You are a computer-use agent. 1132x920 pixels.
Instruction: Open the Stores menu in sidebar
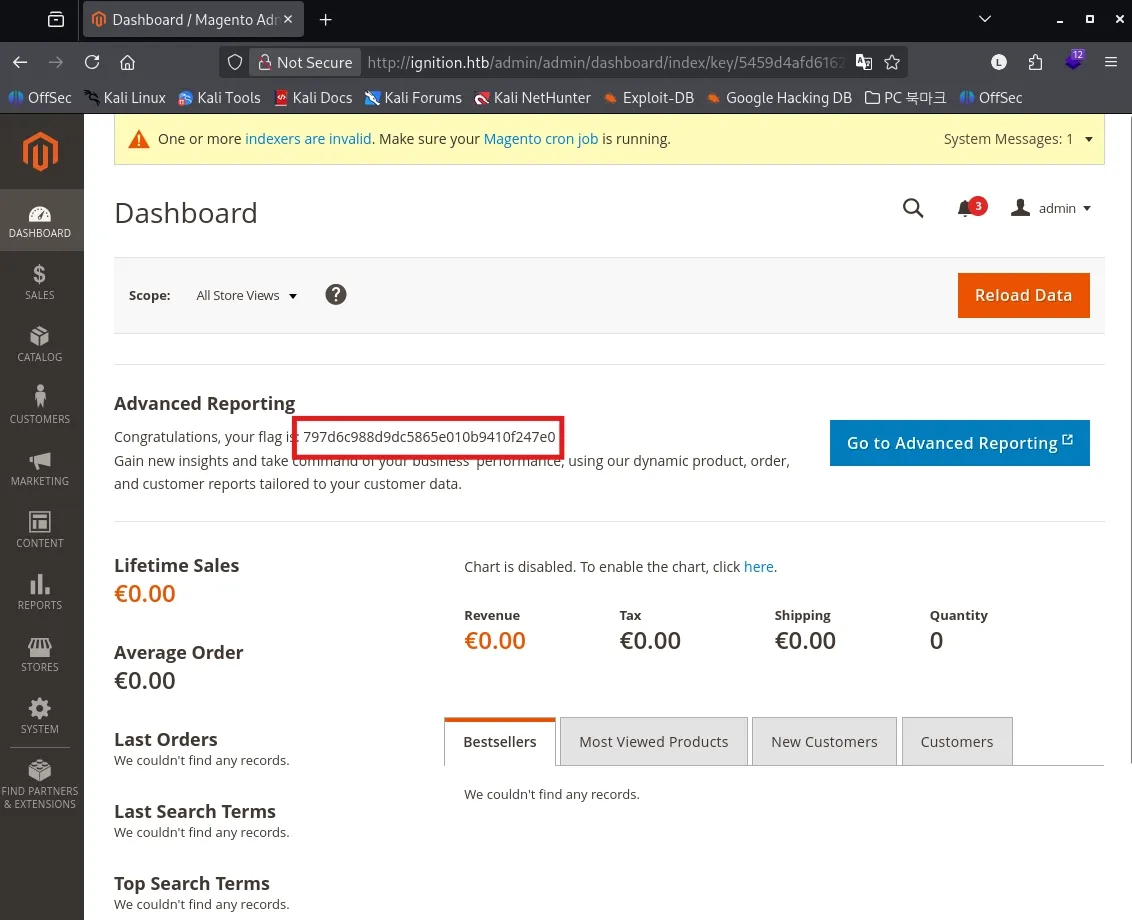pyautogui.click(x=40, y=654)
